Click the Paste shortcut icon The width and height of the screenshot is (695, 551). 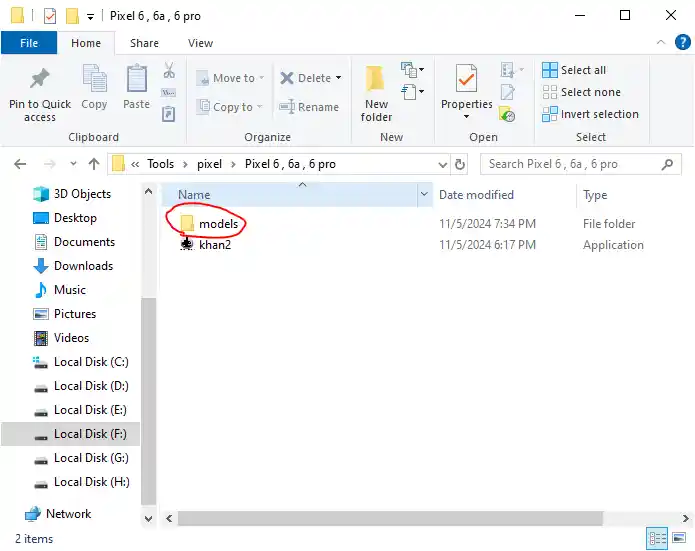168,114
